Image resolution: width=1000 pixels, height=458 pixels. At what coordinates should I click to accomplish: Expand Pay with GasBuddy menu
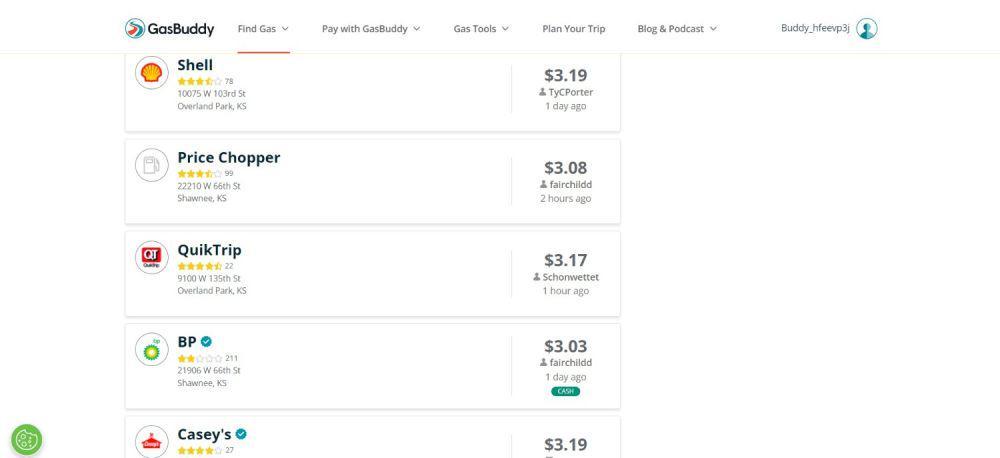371,29
